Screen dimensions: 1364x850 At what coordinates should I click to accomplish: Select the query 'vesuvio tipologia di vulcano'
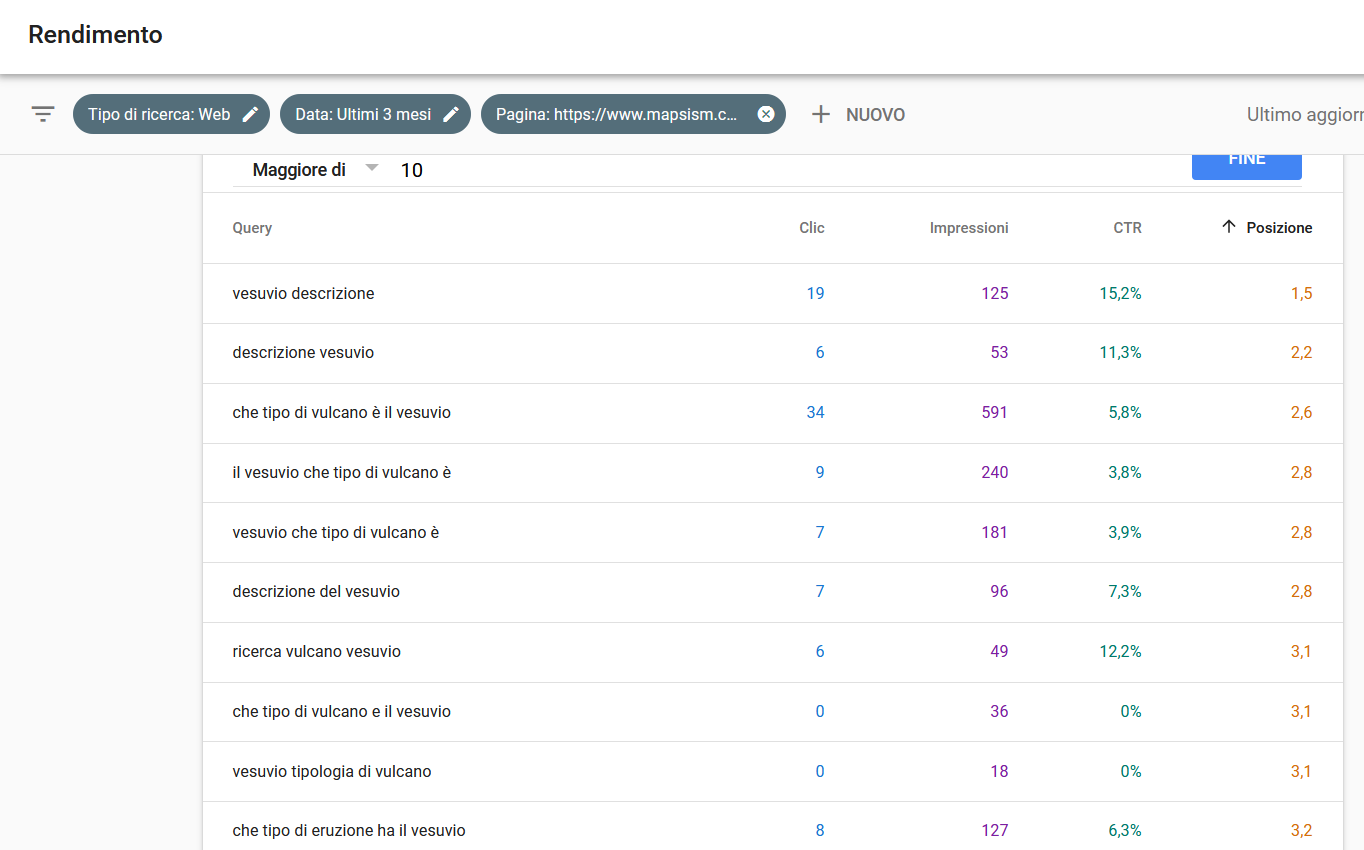click(x=332, y=771)
